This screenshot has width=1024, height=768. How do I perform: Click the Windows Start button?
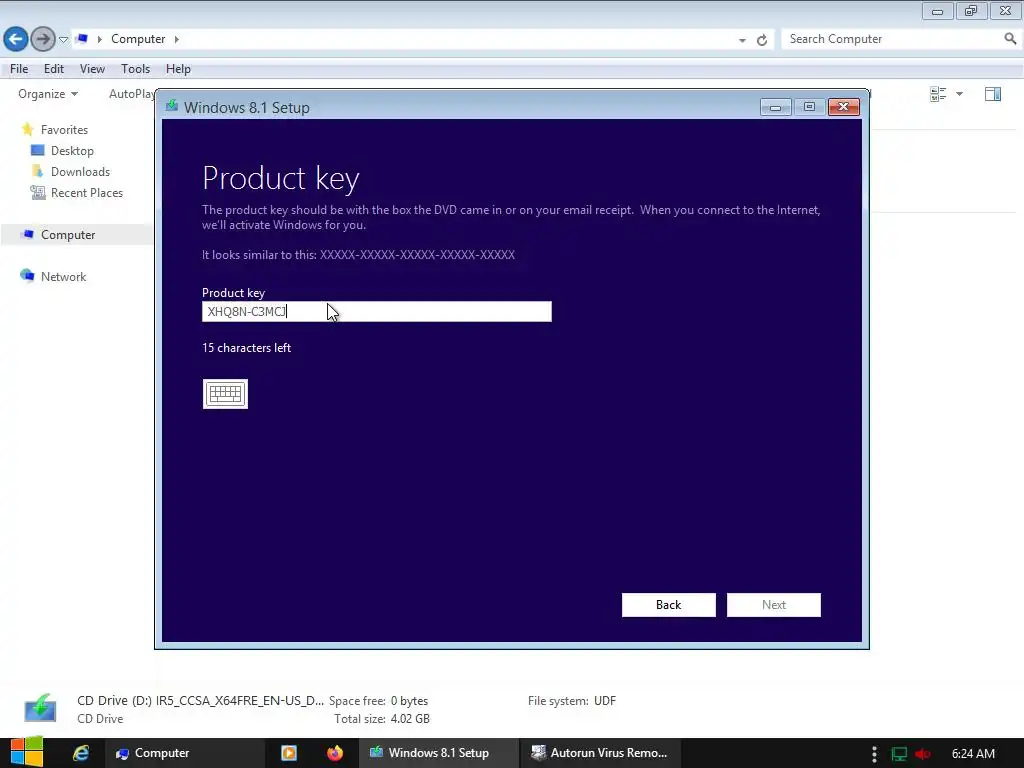coord(27,752)
